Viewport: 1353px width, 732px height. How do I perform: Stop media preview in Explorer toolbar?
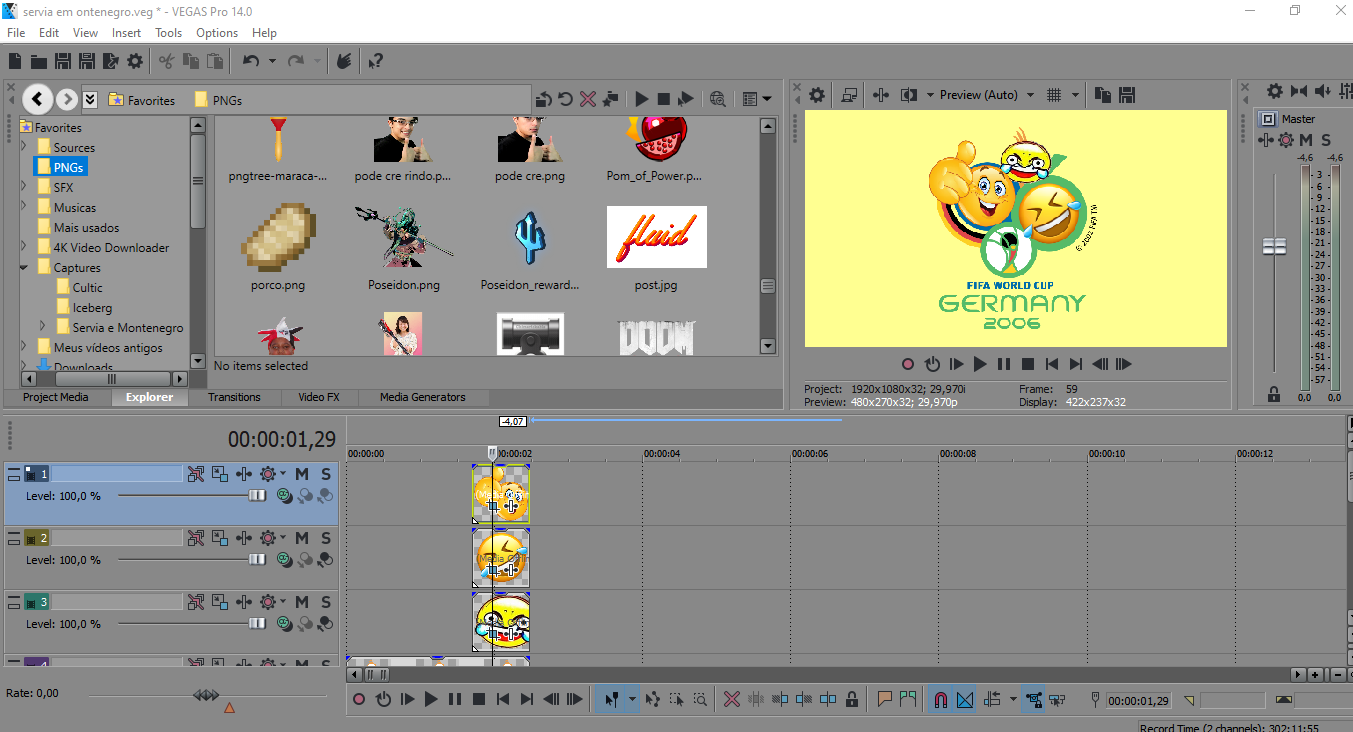(x=663, y=99)
